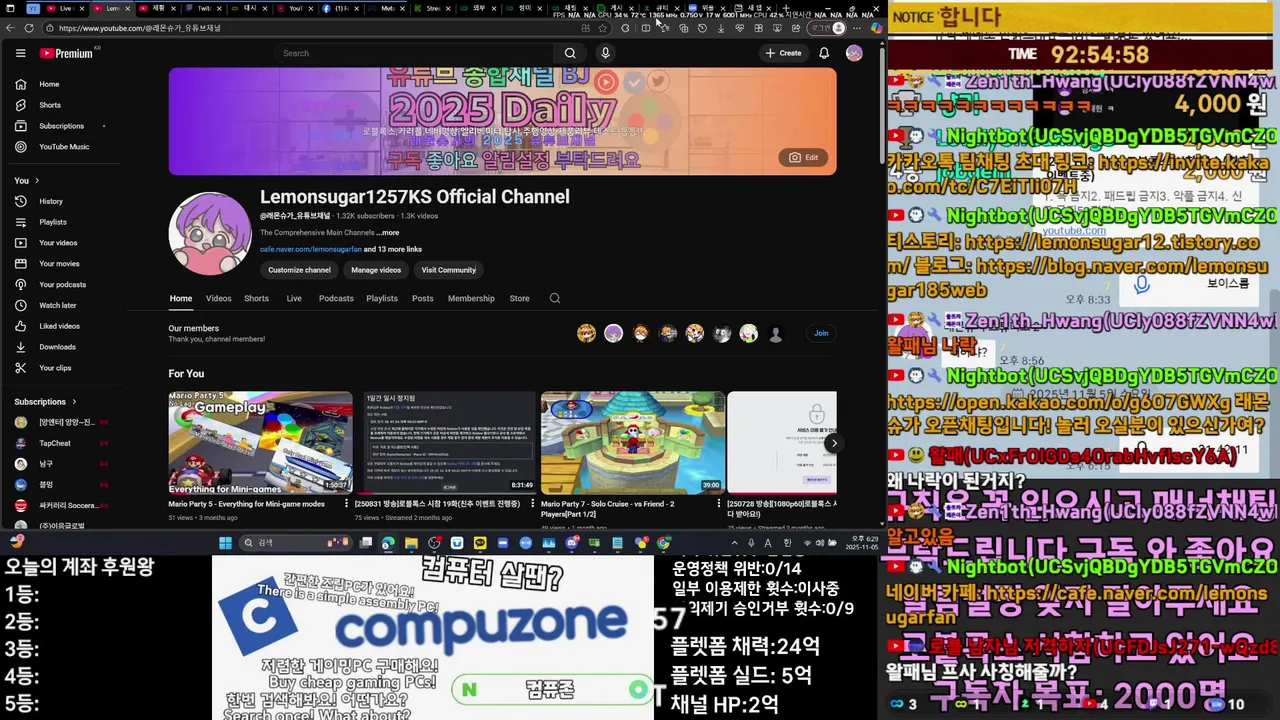The image size is (1280, 720).
Task: Bookmark page with address bar star
Action: [602, 28]
